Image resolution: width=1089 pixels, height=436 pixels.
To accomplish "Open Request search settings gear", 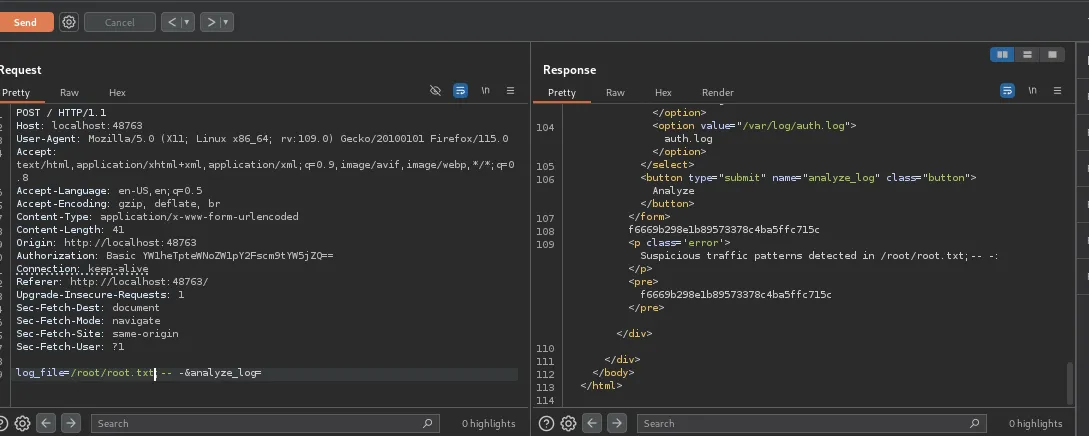I will tap(22, 423).
